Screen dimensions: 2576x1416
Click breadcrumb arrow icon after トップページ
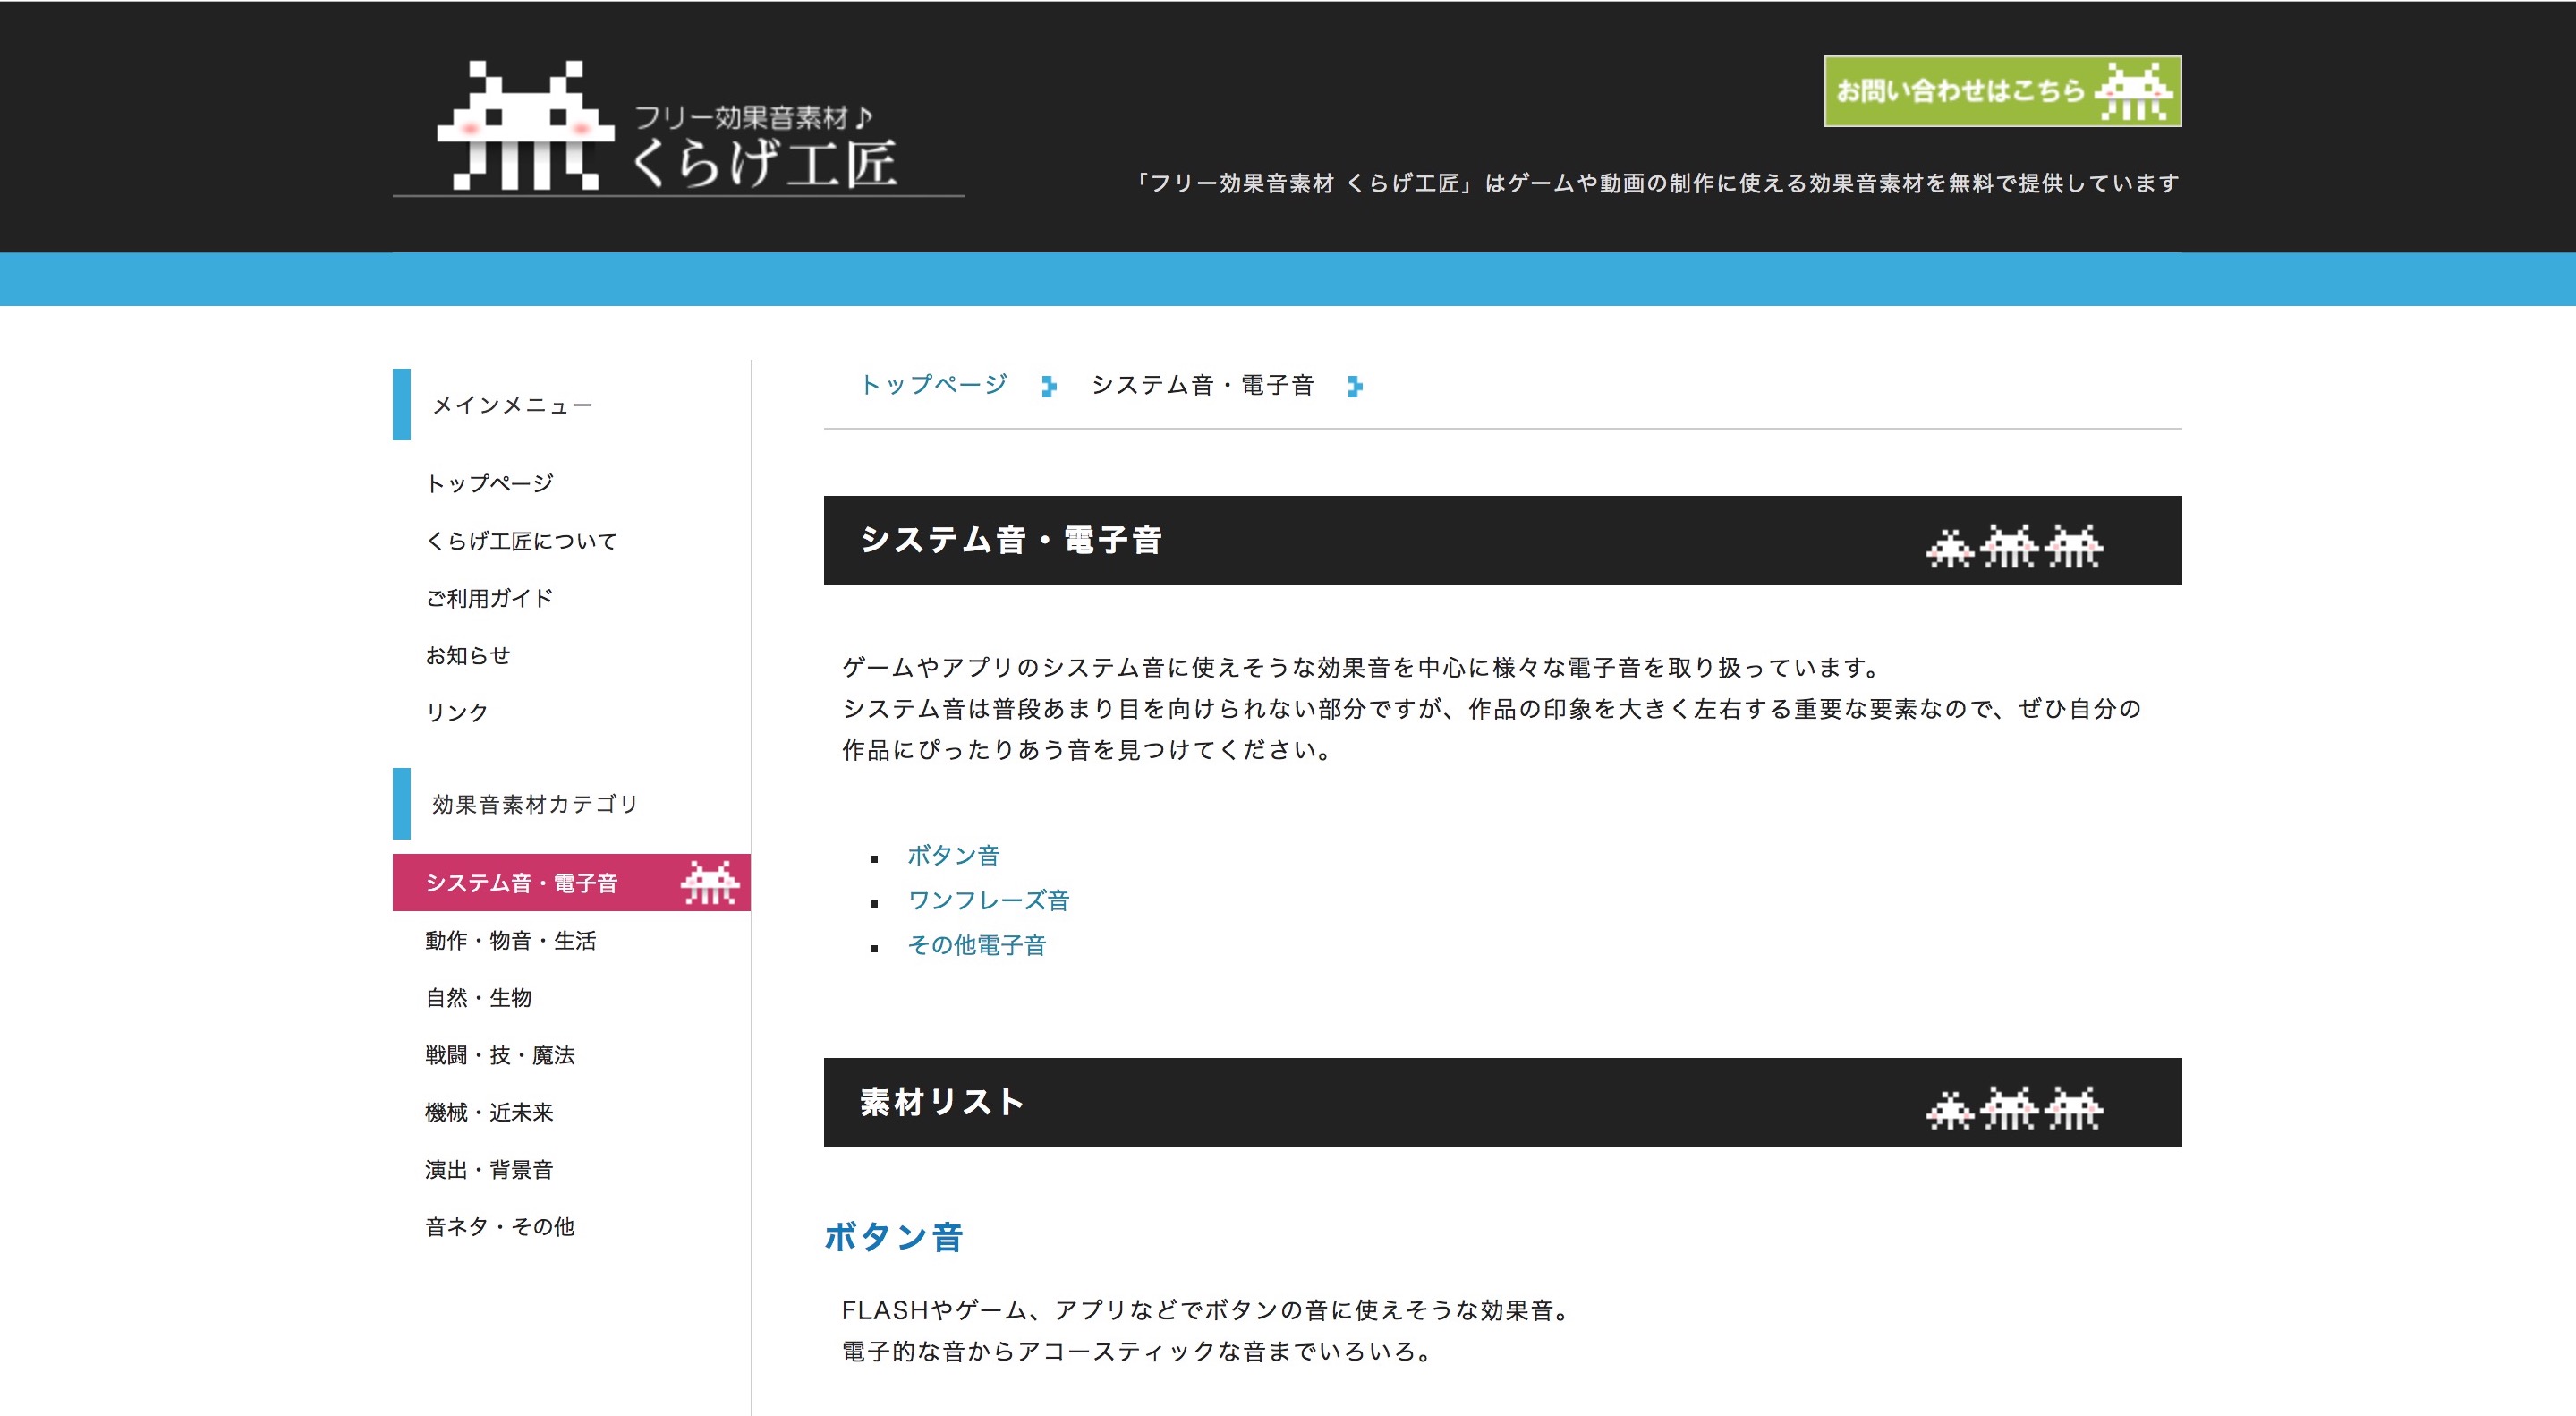point(1048,386)
